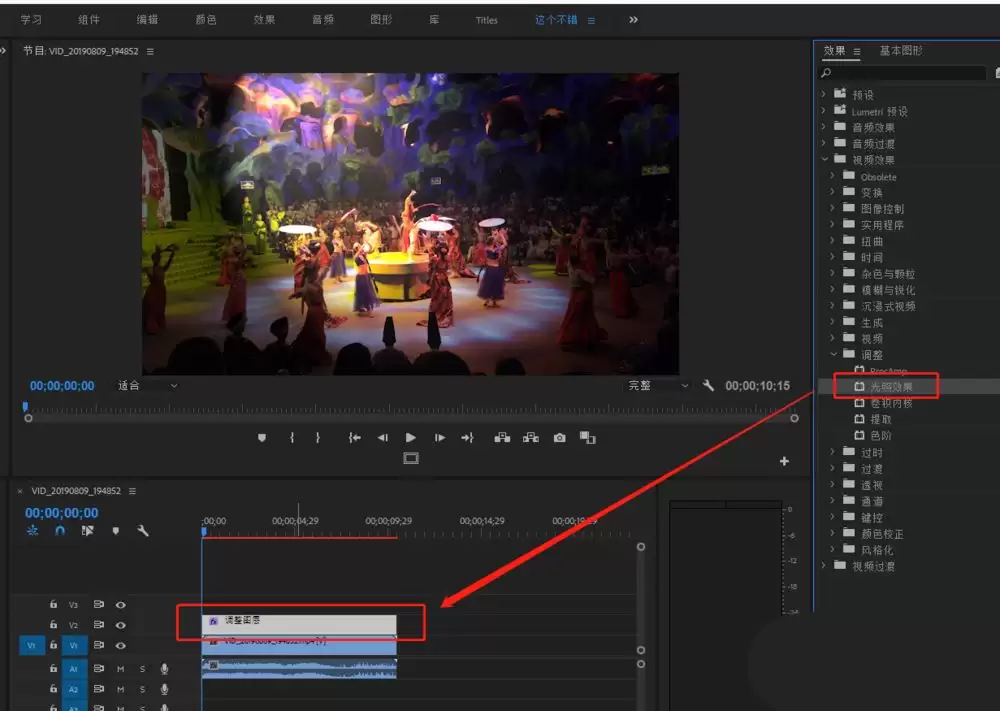Toggle V3 track eye visibility
The height and width of the screenshot is (711, 1000).
point(121,605)
